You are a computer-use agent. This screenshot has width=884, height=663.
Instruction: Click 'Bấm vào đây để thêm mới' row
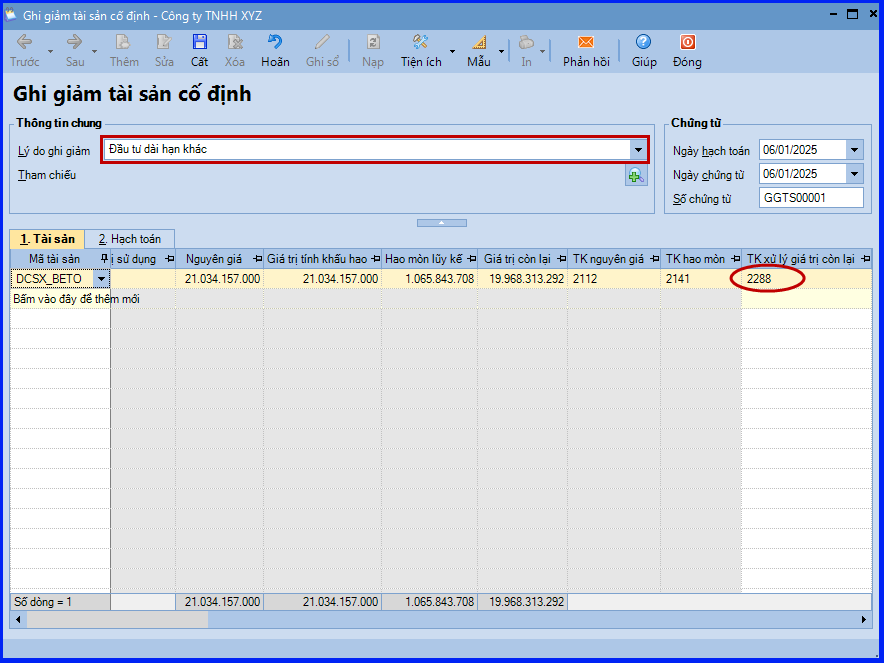pyautogui.click(x=76, y=298)
